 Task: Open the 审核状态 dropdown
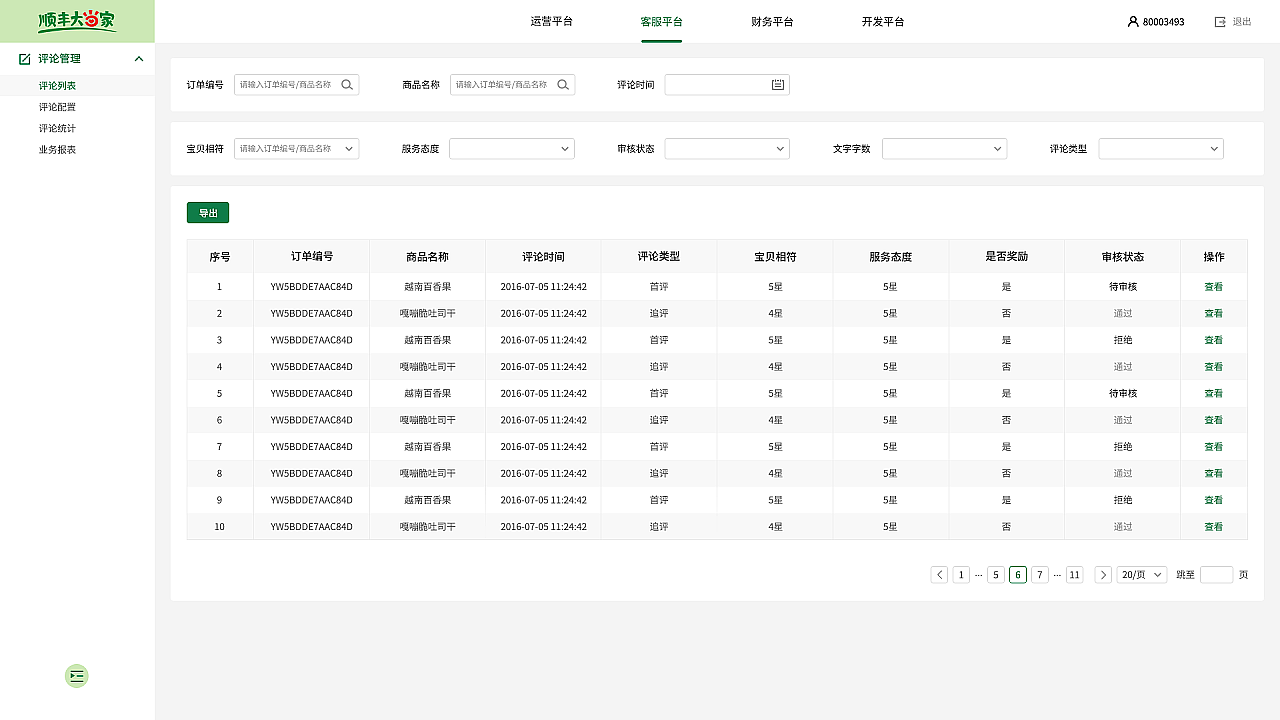pyautogui.click(x=727, y=149)
